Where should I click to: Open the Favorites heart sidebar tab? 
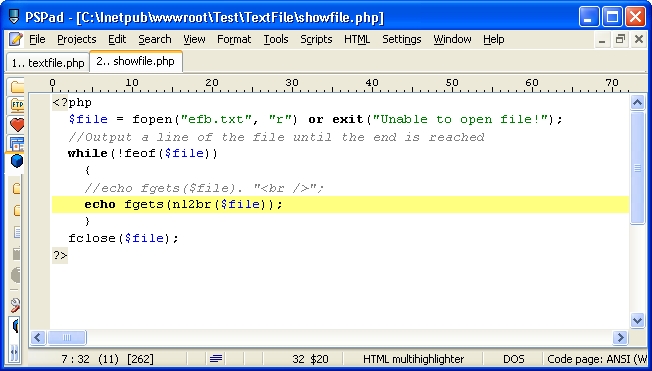tap(17, 124)
